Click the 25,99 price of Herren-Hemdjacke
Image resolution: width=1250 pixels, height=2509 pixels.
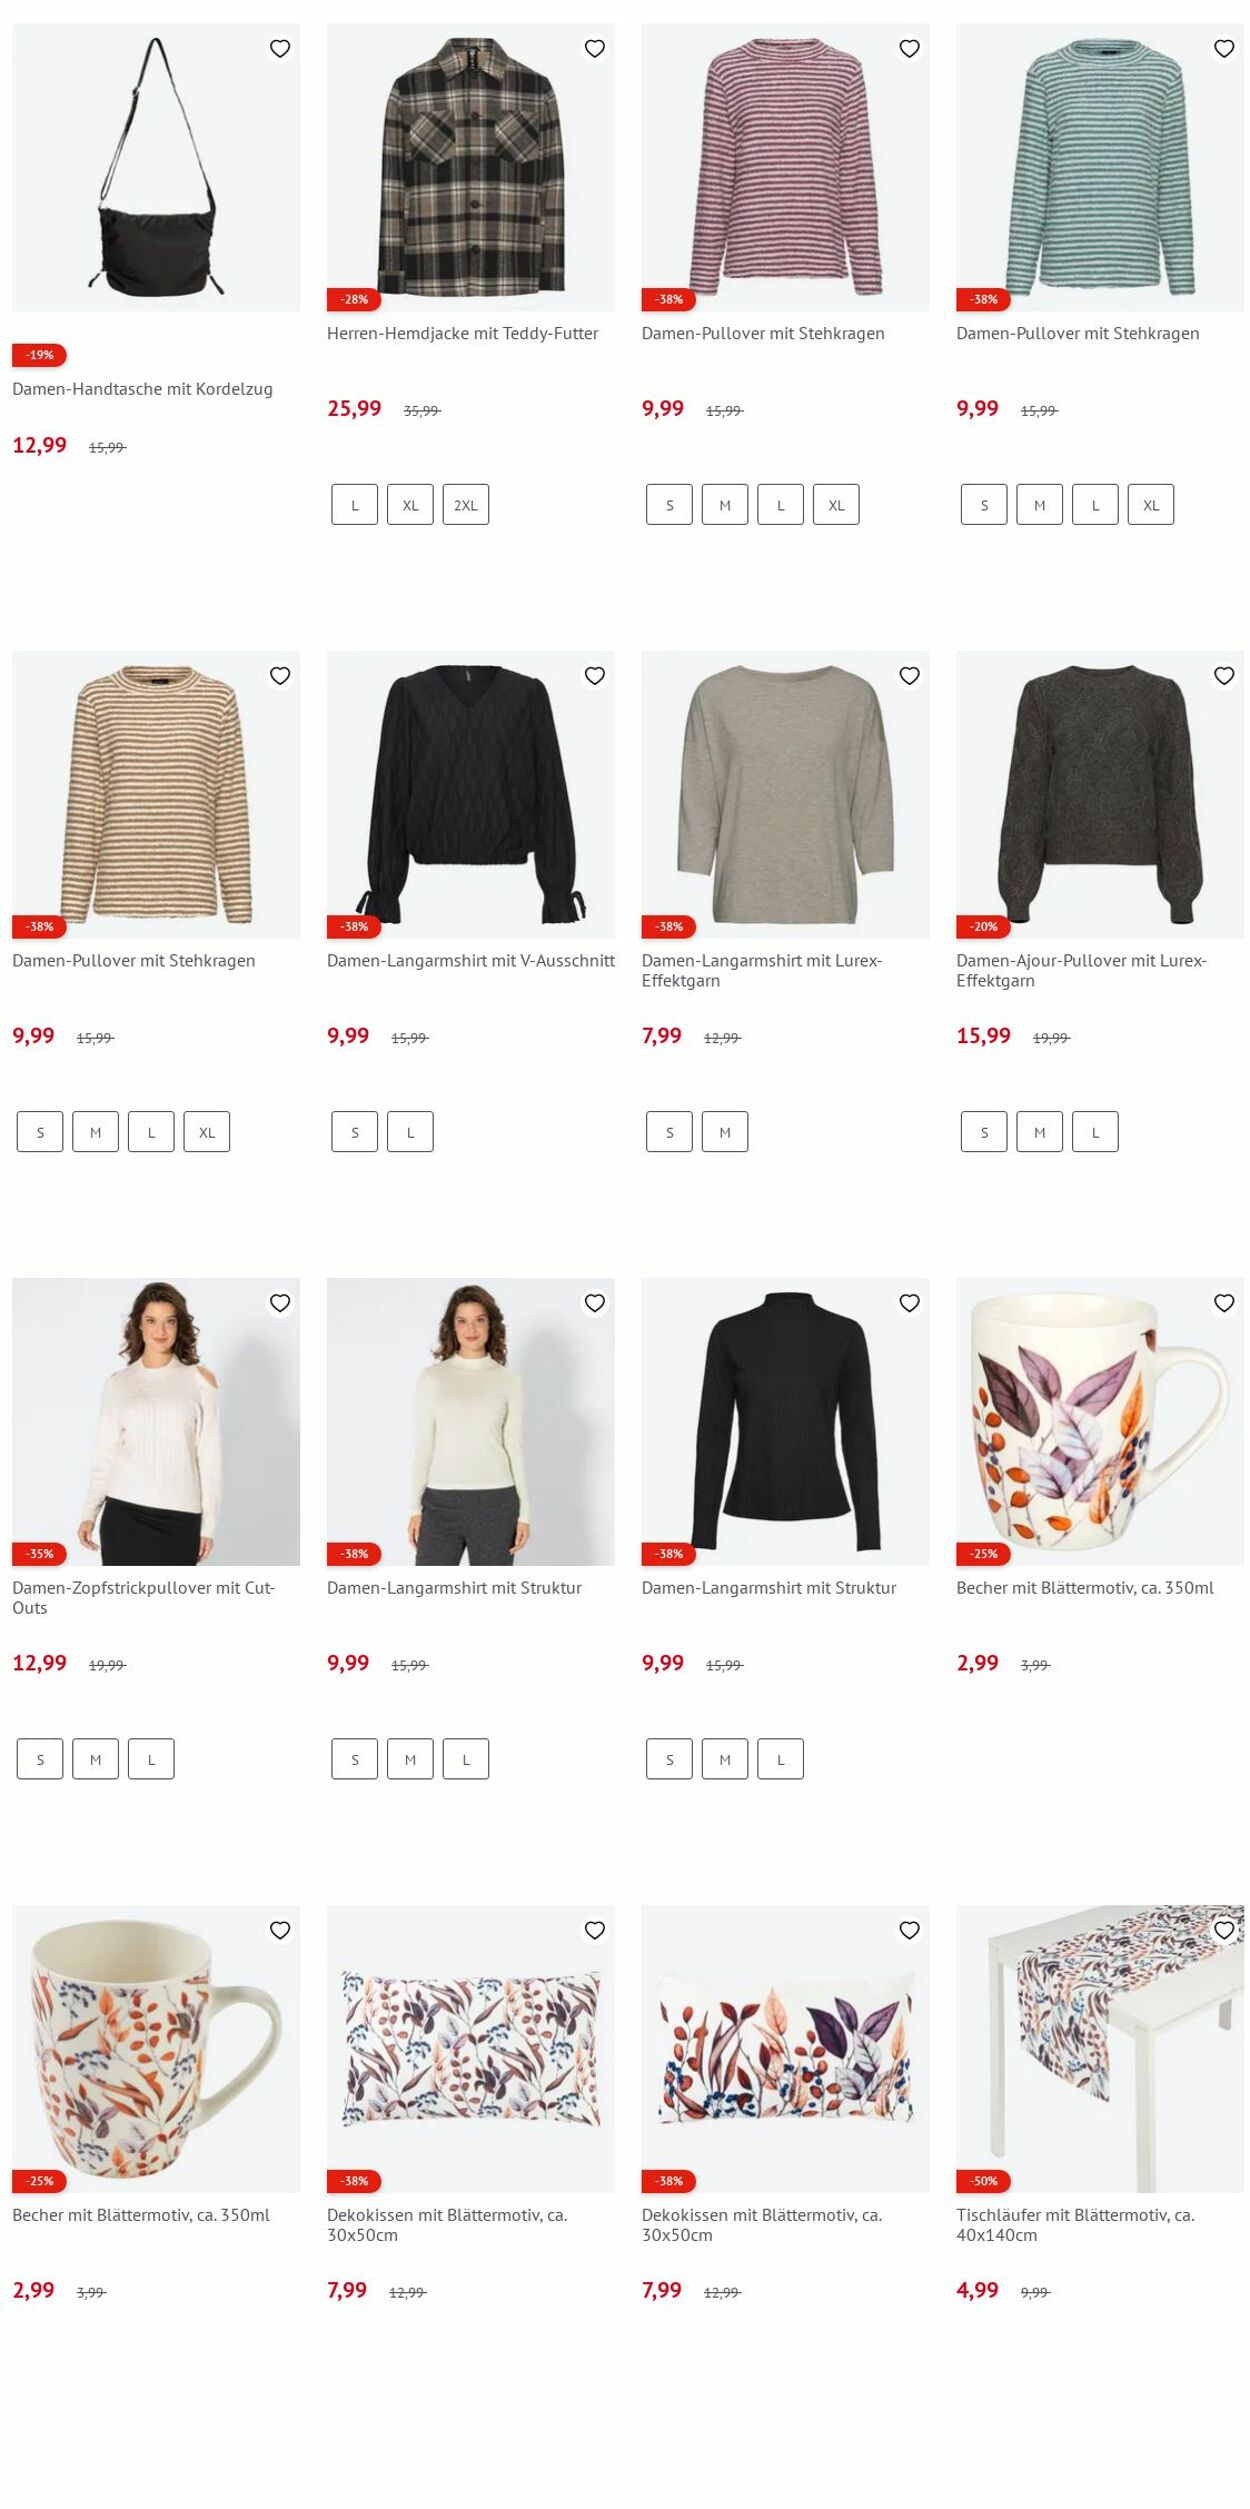[x=354, y=408]
